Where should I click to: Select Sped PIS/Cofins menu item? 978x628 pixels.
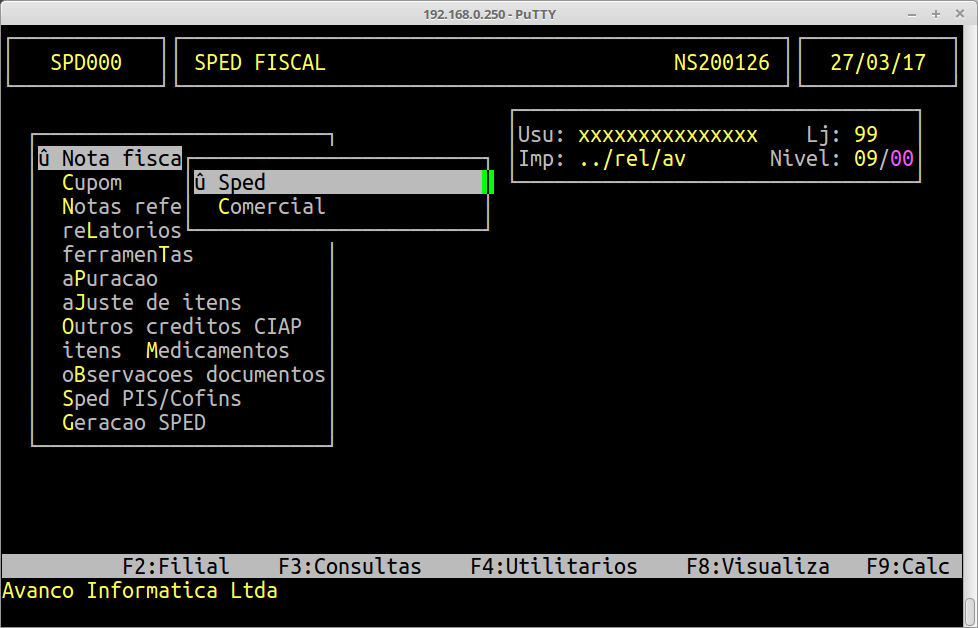pos(151,399)
